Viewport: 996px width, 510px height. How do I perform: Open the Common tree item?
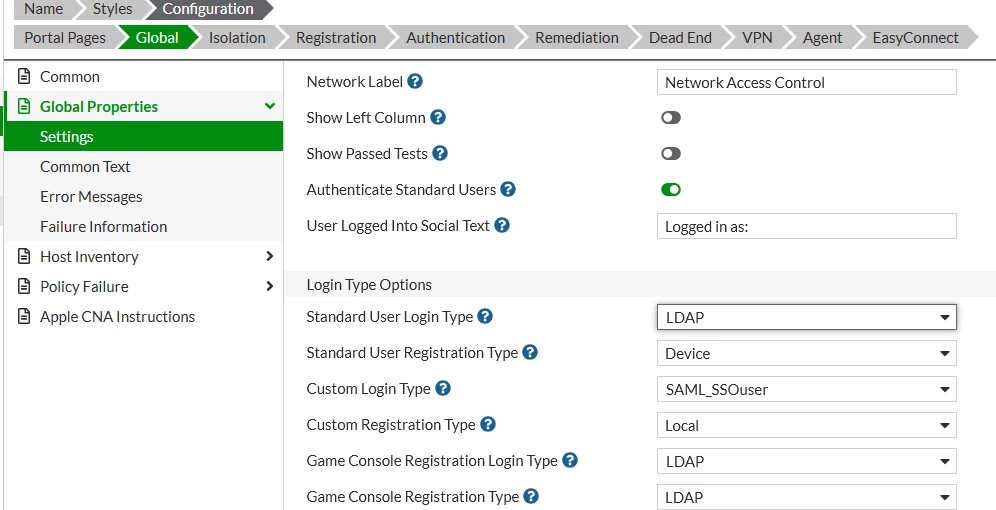pos(144,77)
